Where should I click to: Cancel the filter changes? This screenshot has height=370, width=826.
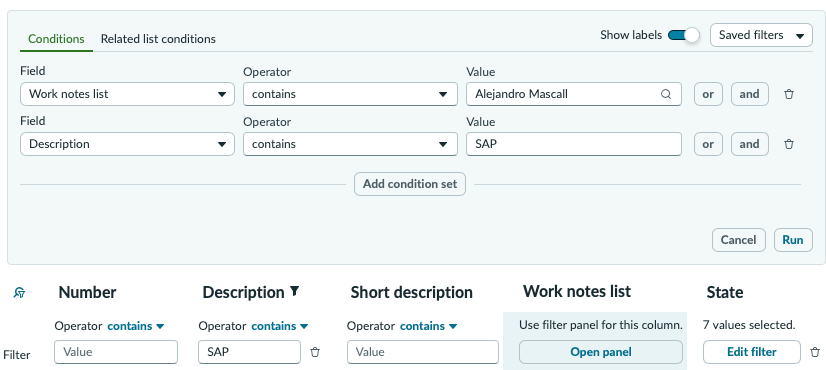(x=738, y=240)
